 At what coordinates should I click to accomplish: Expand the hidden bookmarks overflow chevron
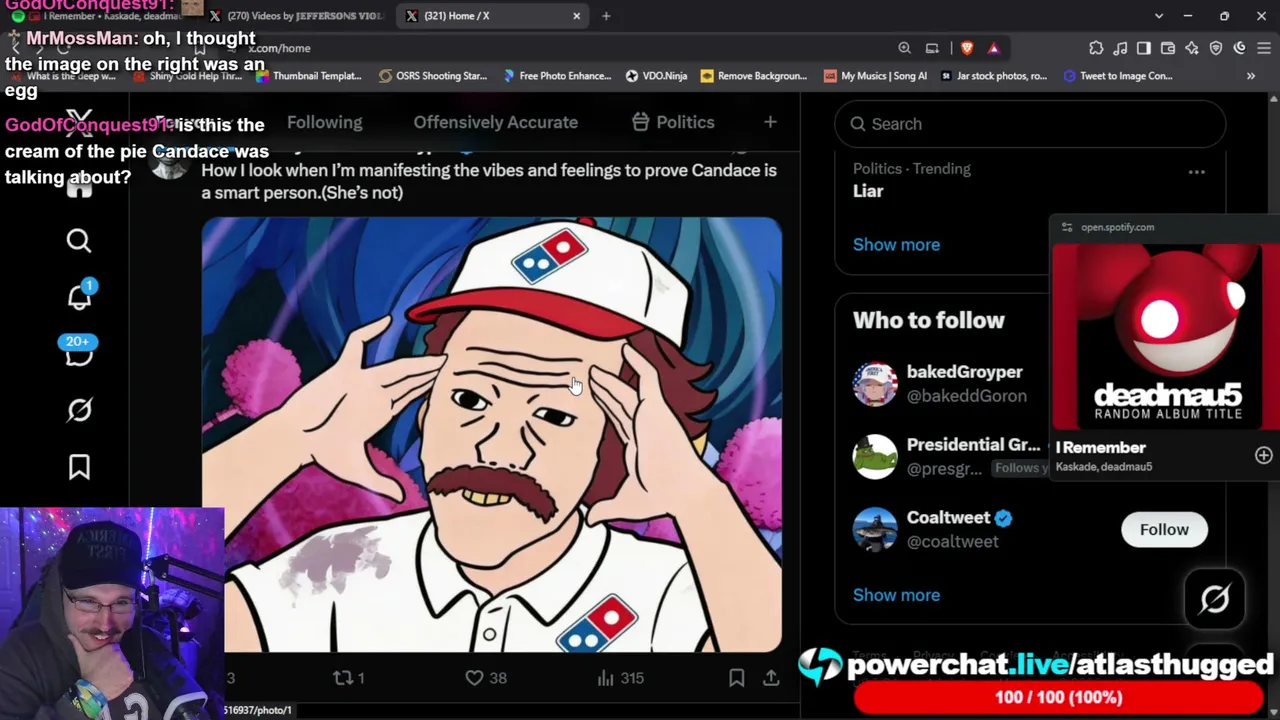click(x=1250, y=76)
